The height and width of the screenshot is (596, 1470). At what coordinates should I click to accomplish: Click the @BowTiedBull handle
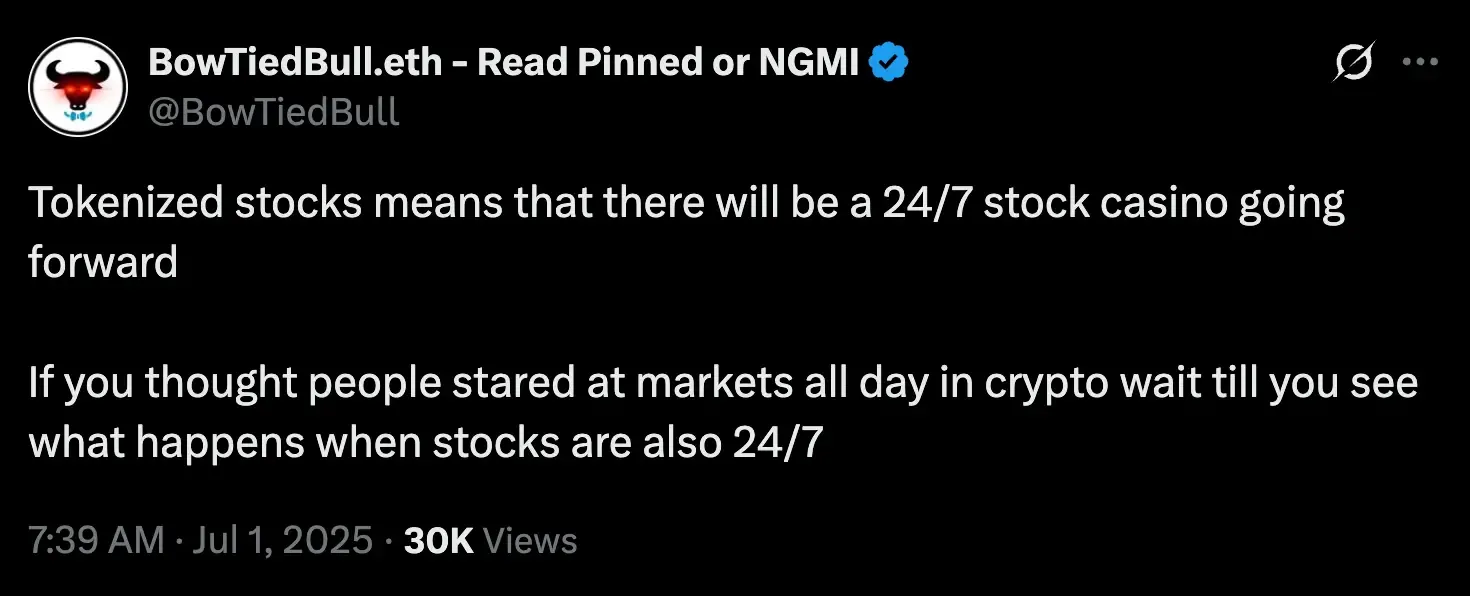tap(276, 112)
